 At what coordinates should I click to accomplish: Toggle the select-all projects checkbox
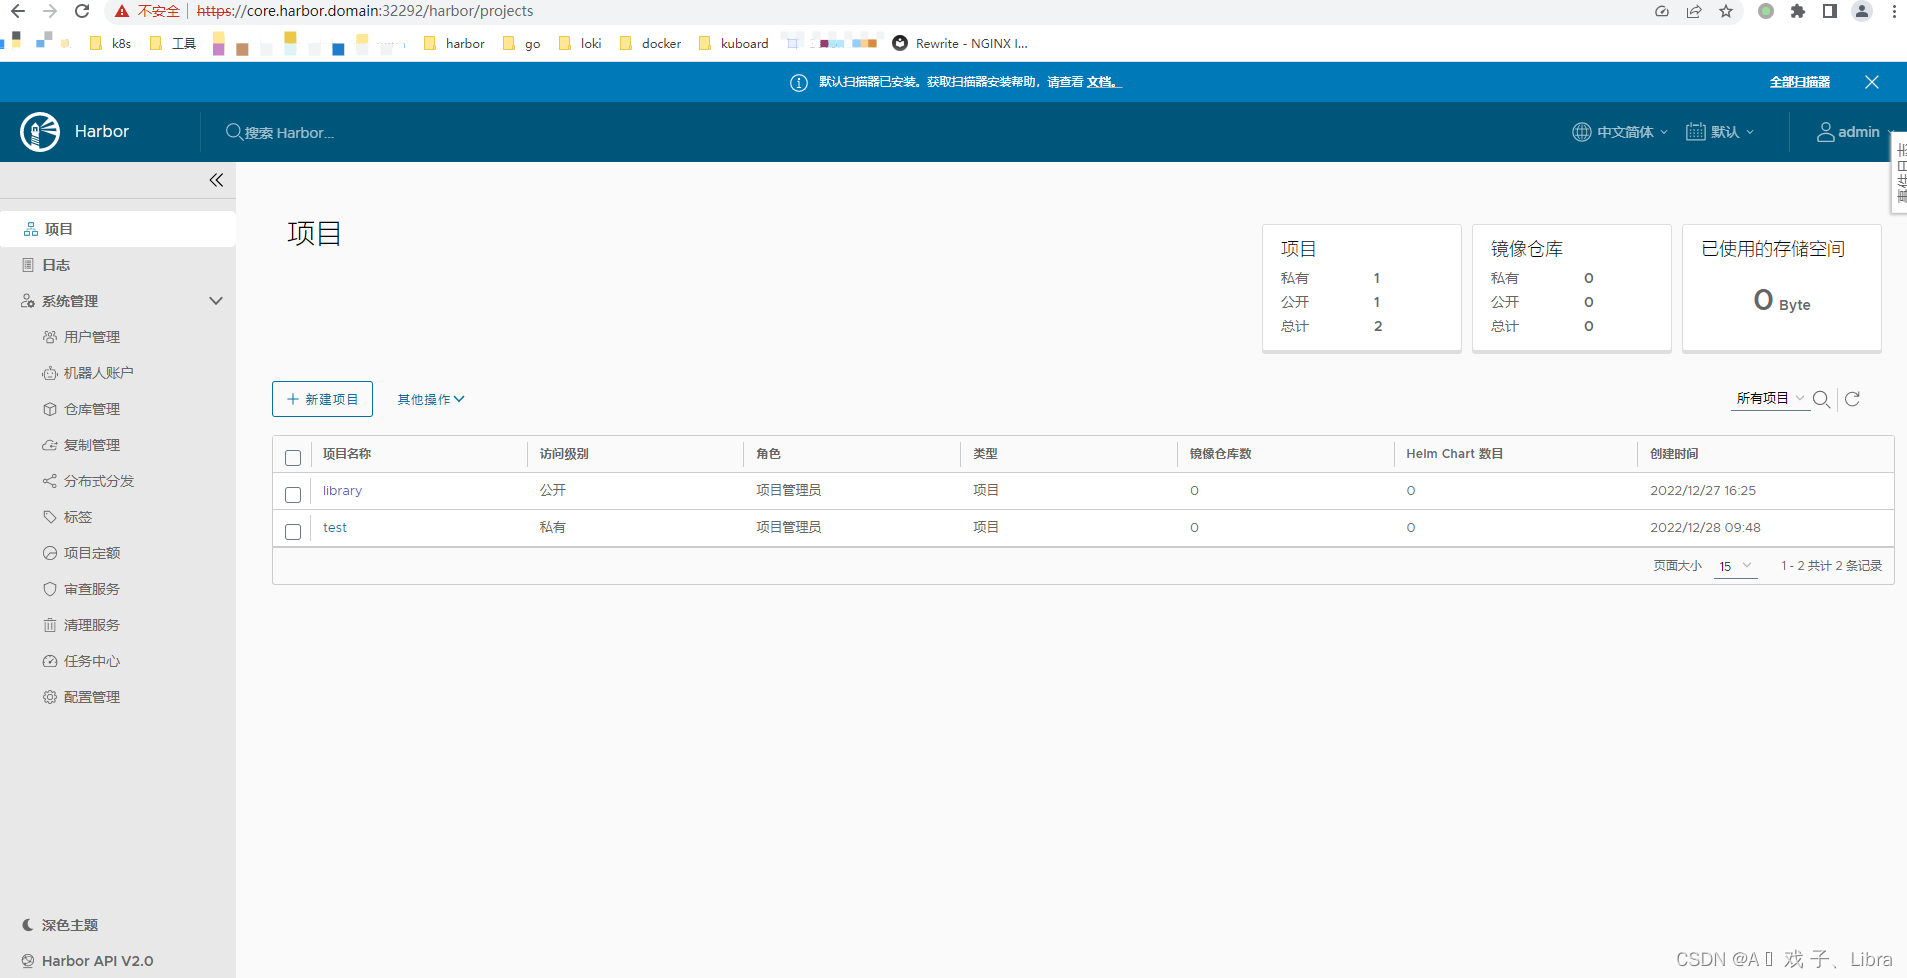point(293,458)
